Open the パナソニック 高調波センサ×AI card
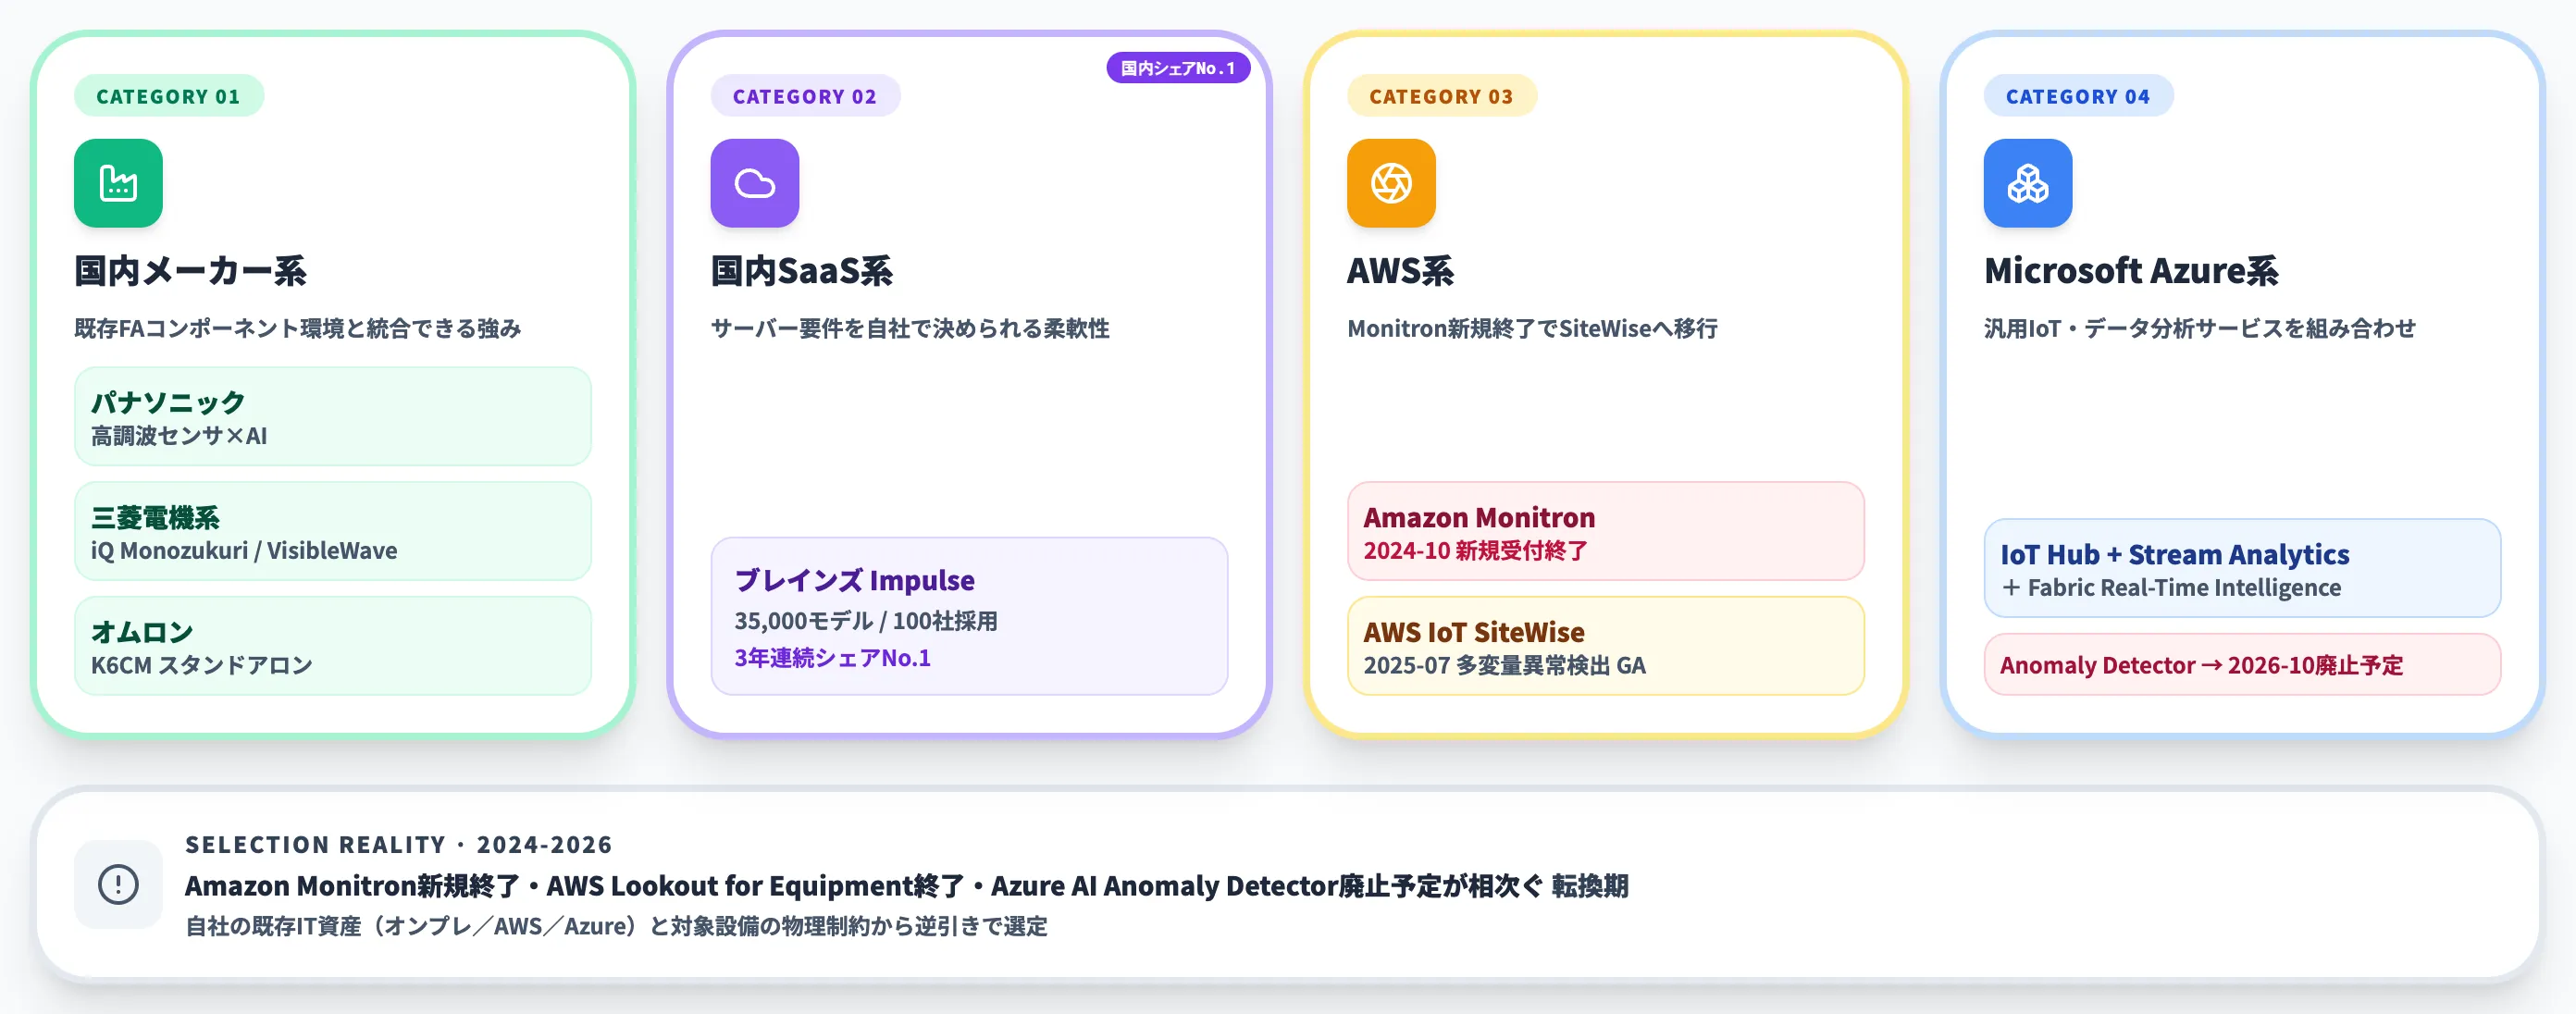This screenshot has width=2576, height=1014. [x=333, y=416]
